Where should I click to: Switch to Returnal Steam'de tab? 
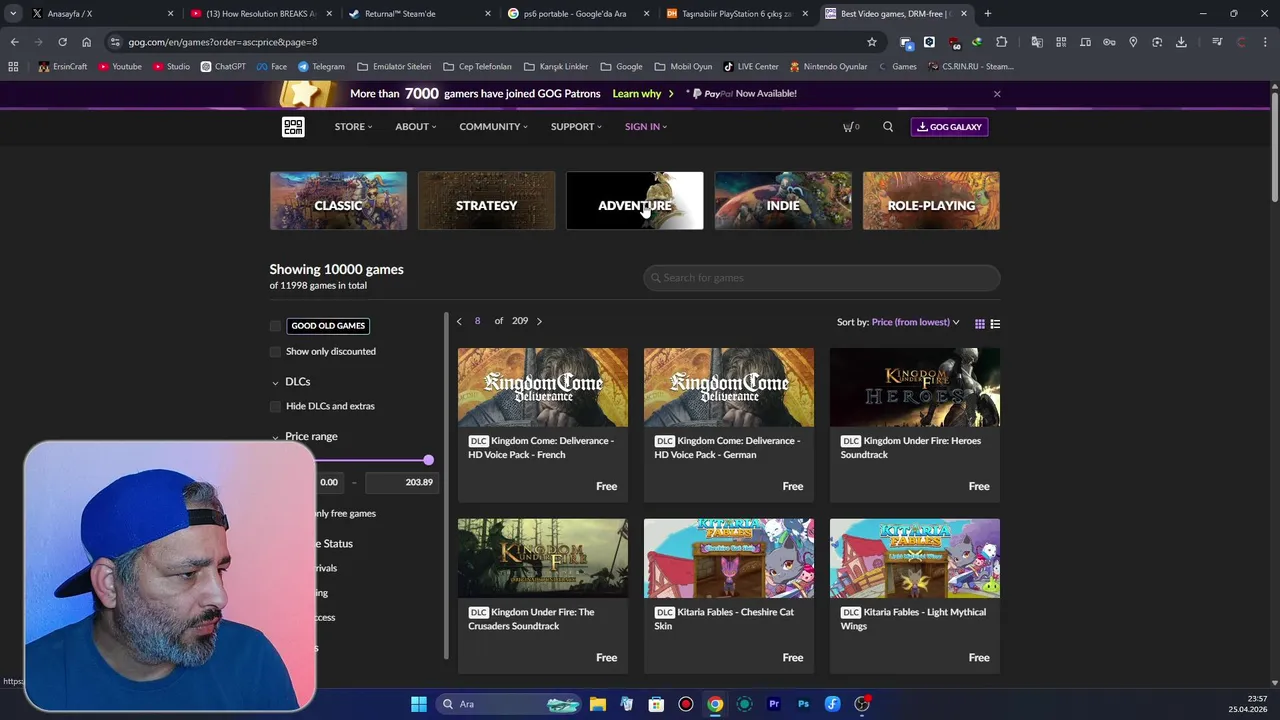pyautogui.click(x=420, y=14)
